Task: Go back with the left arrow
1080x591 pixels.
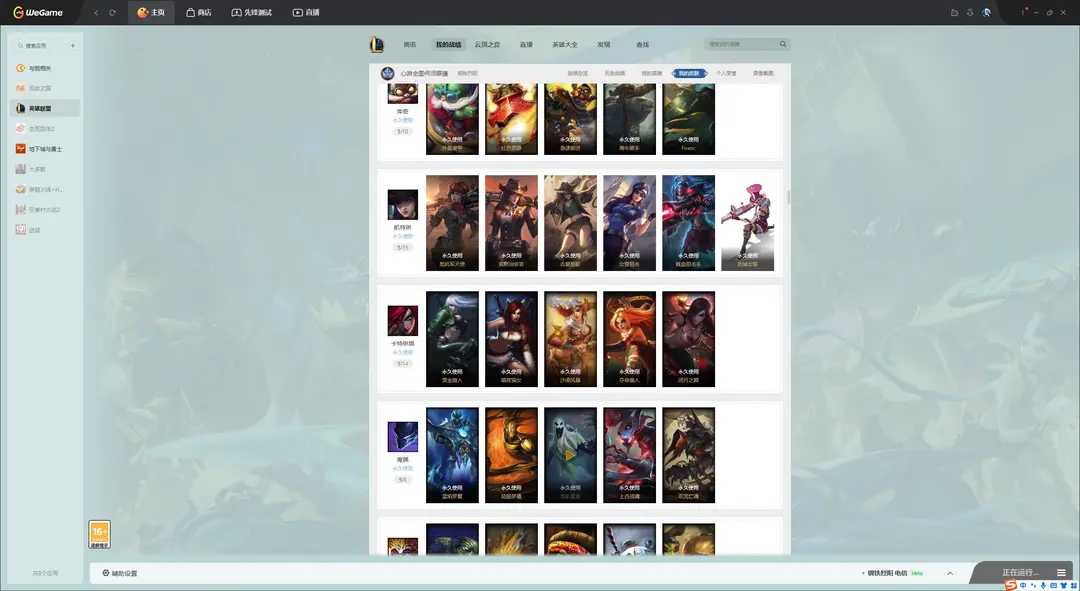Action: click(x=96, y=12)
